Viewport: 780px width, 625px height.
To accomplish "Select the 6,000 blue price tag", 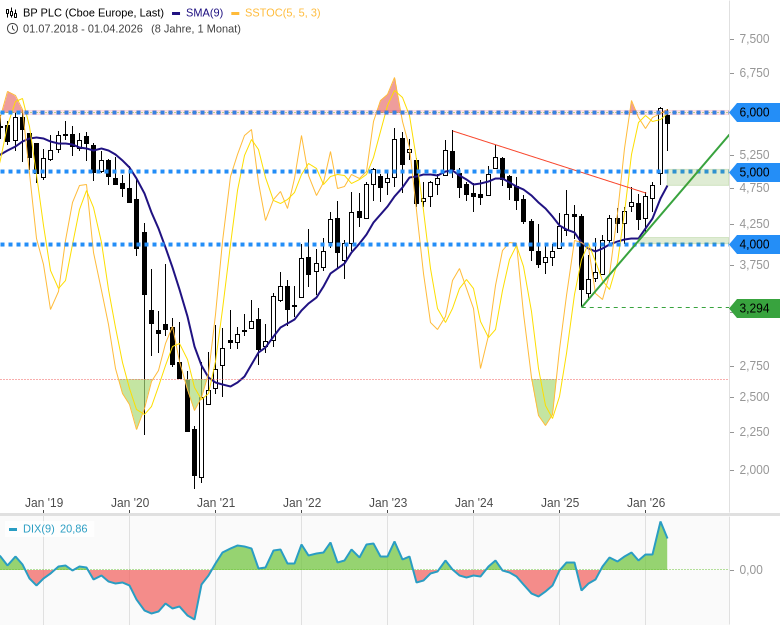I will pos(753,112).
